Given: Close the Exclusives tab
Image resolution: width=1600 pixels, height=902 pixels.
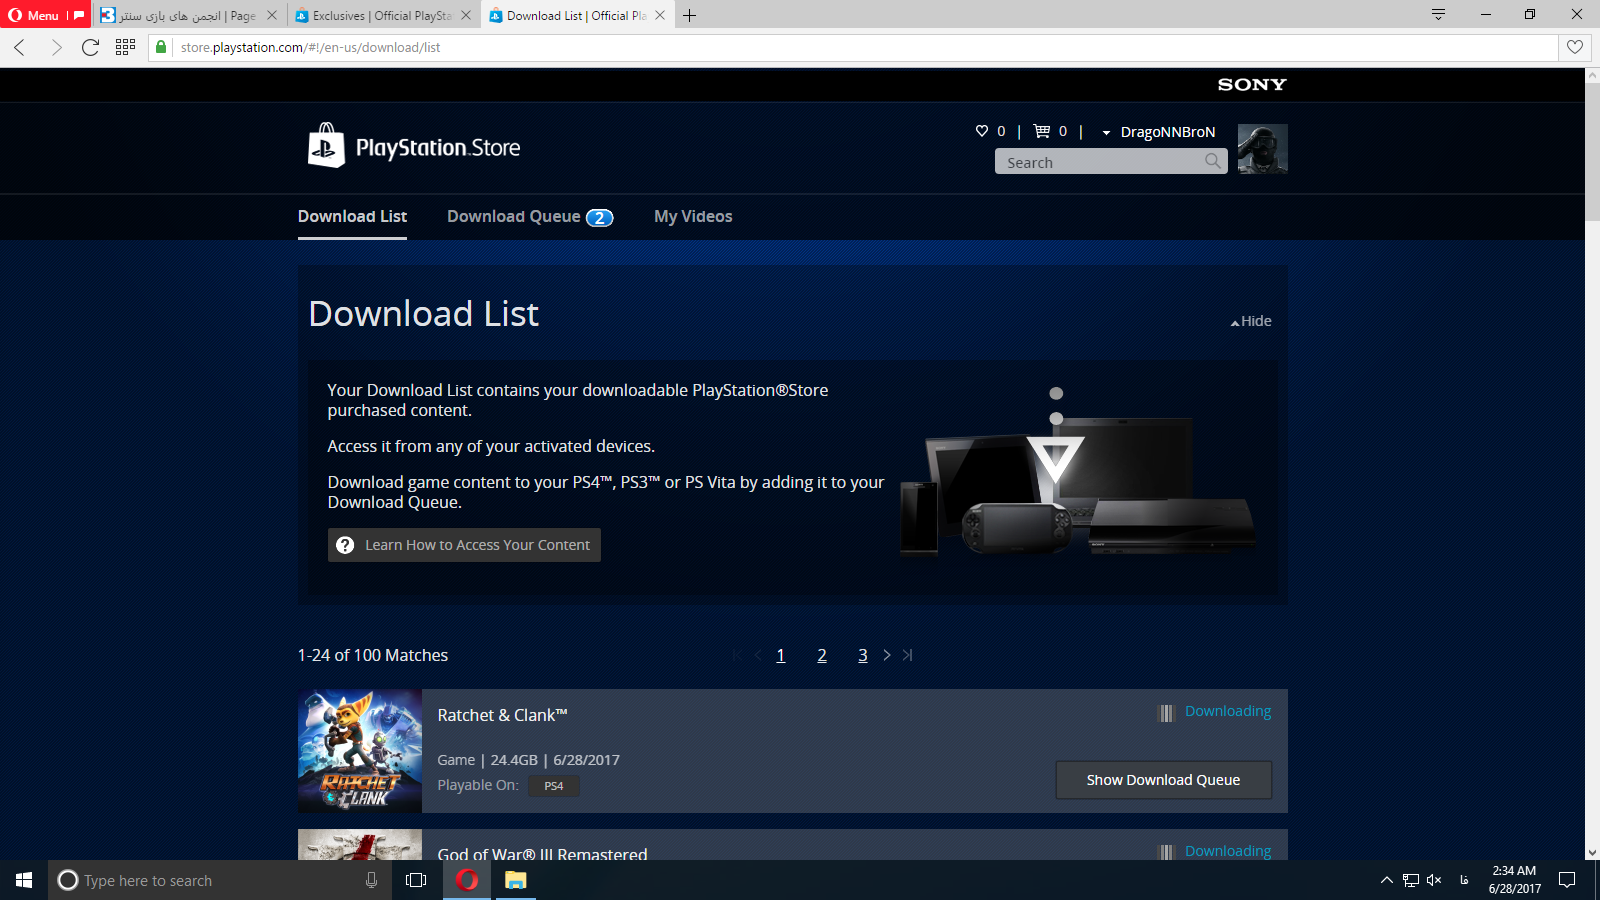Looking at the screenshot, I should pyautogui.click(x=466, y=15).
